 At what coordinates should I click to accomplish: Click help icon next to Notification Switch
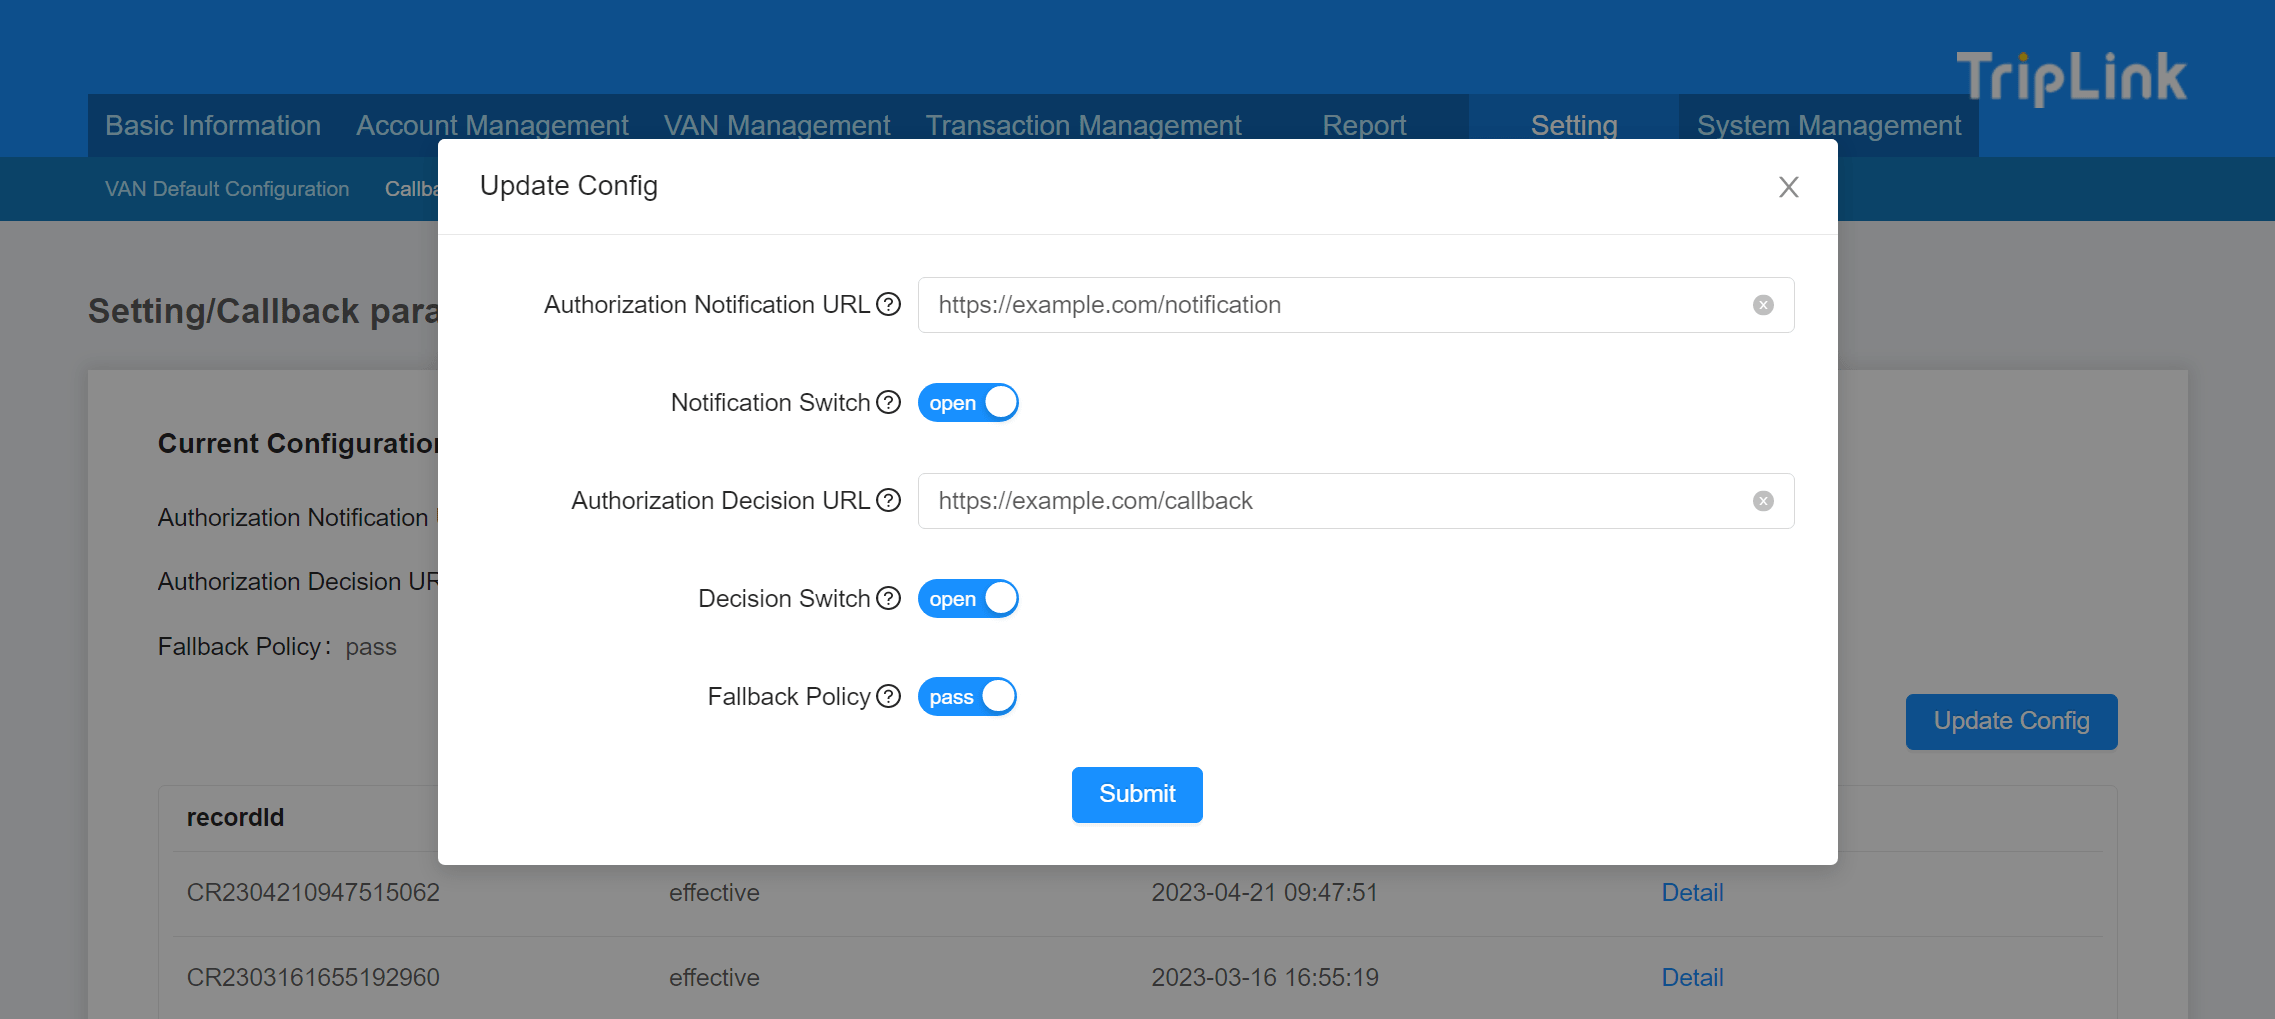pos(888,402)
